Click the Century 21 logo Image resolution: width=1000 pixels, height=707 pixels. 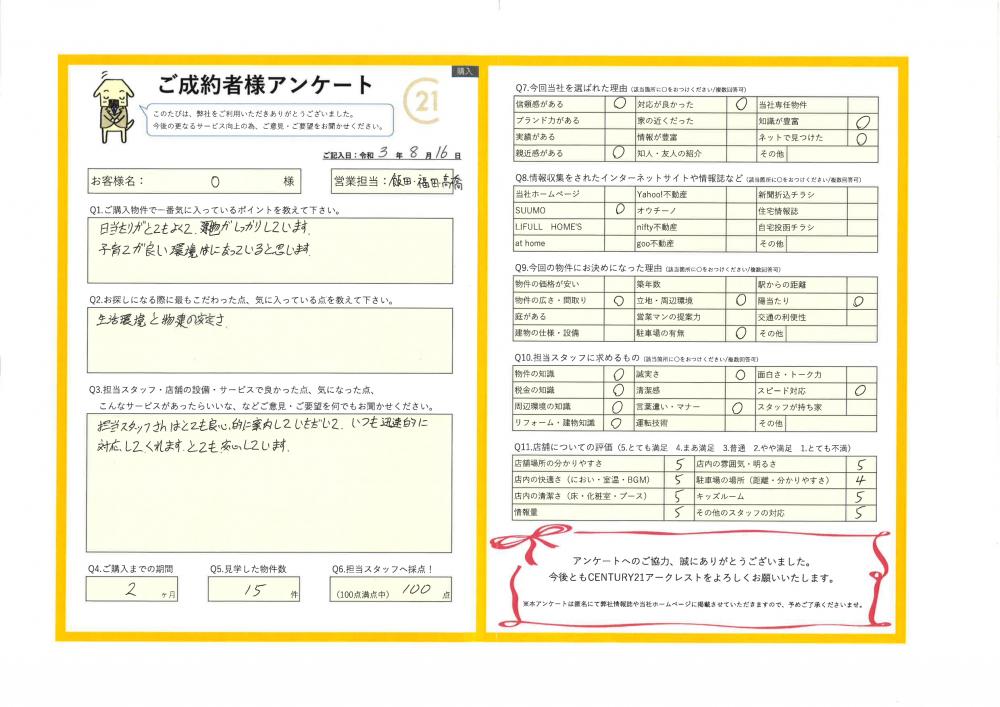tap(421, 100)
